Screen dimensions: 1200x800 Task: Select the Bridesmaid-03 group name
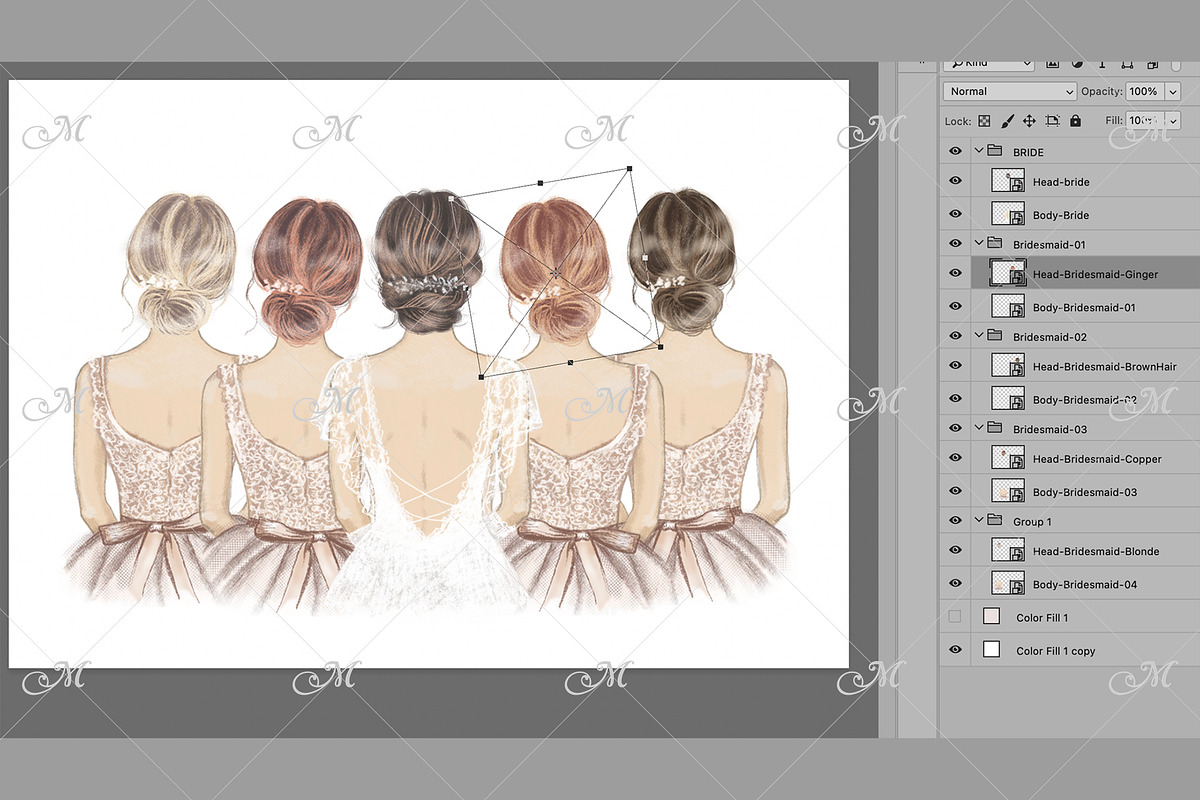point(1050,429)
